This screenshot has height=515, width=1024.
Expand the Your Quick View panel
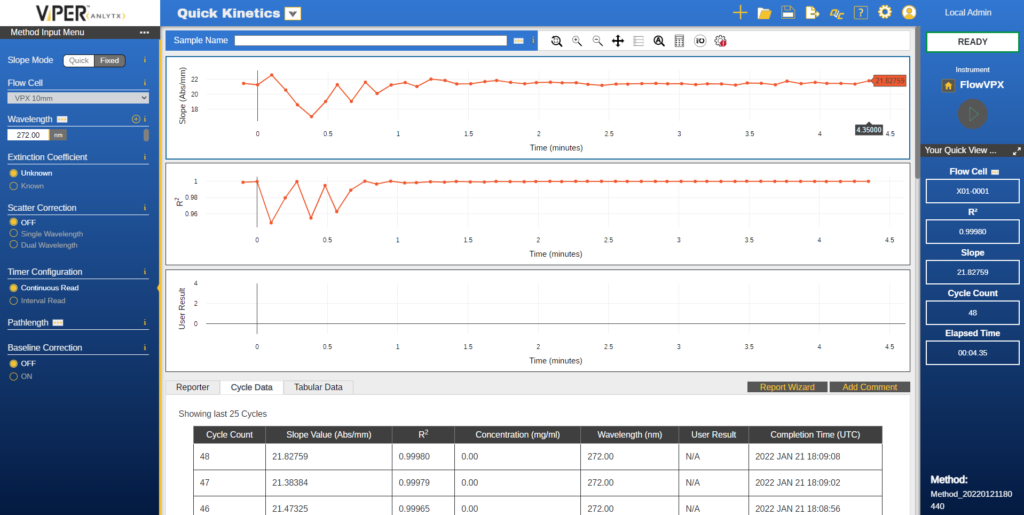[1016, 151]
